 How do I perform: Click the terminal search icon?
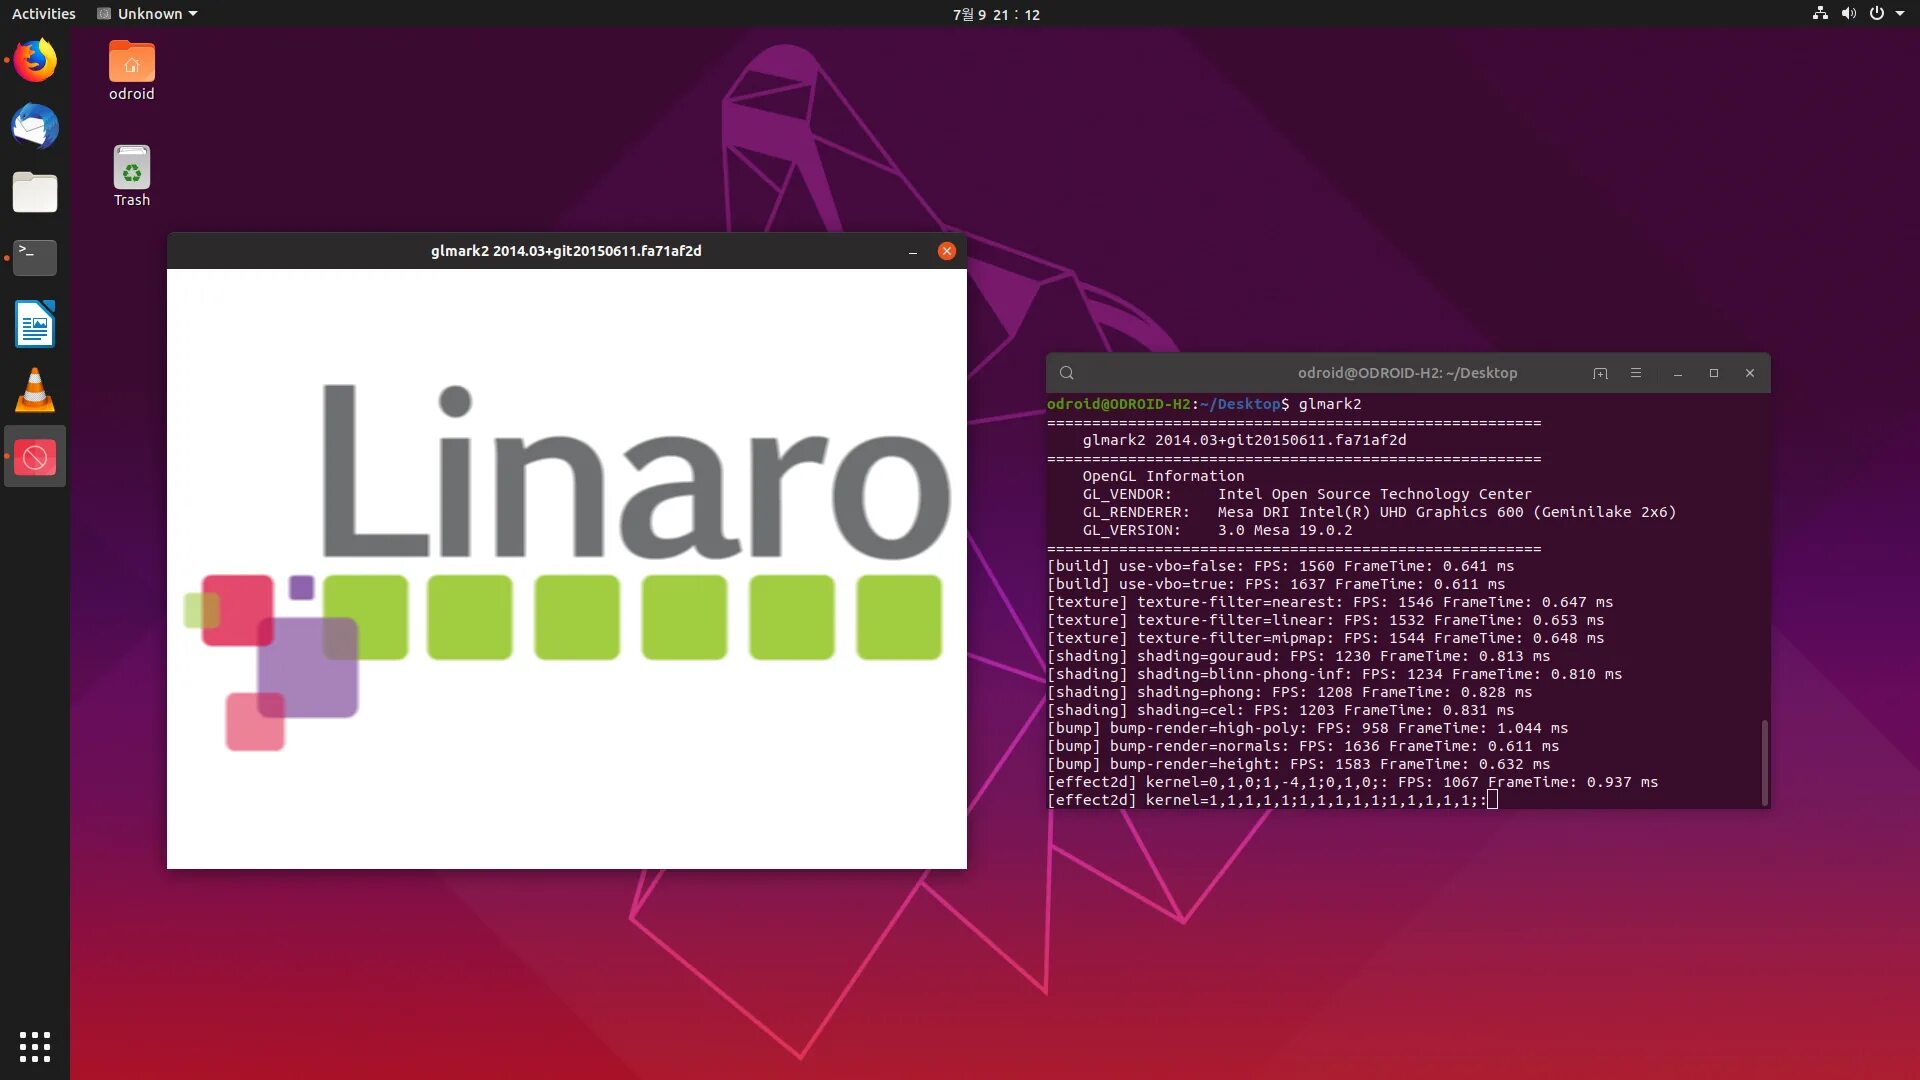[1067, 373]
